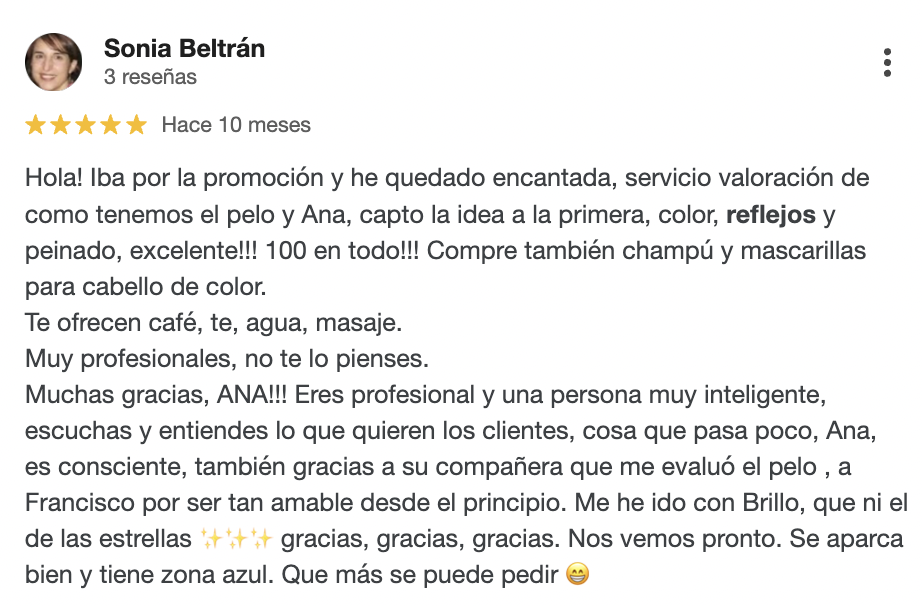Click the "3 reseñas" reviewer count
Screen dimensions: 922x606
pyautogui.click(x=150, y=77)
